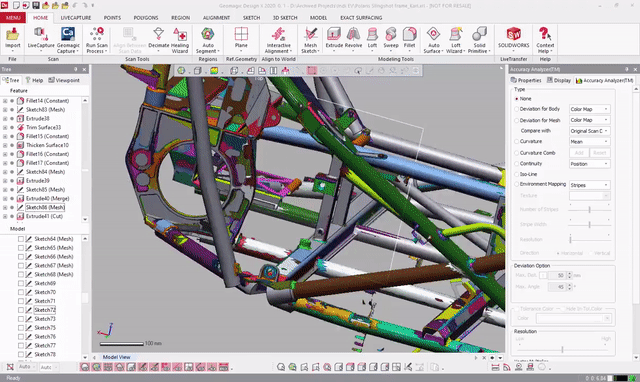640x382 pixels.
Task: Choose the Revolve modeling tool
Action: click(x=353, y=40)
